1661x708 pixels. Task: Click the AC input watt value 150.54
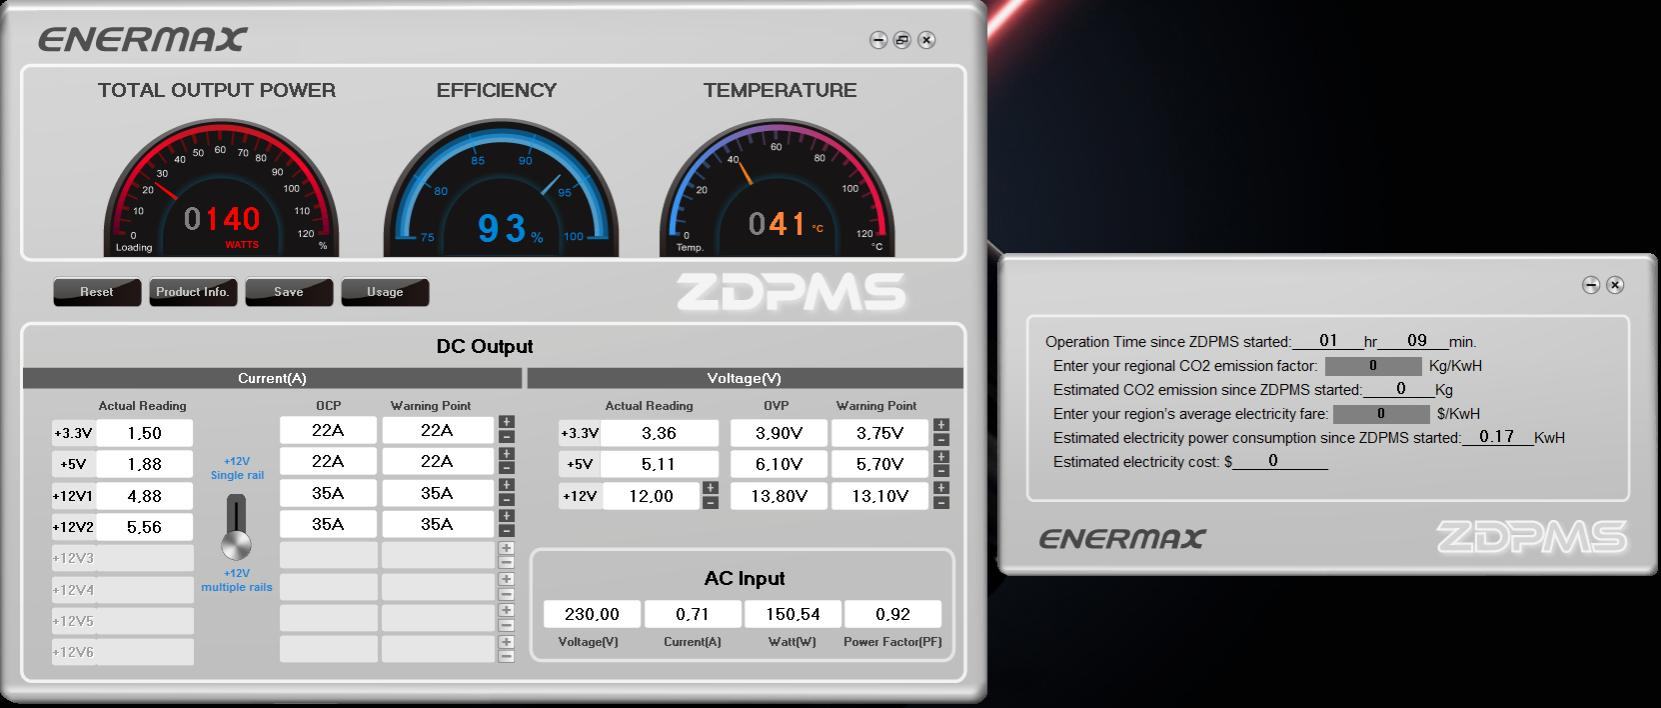coord(793,614)
